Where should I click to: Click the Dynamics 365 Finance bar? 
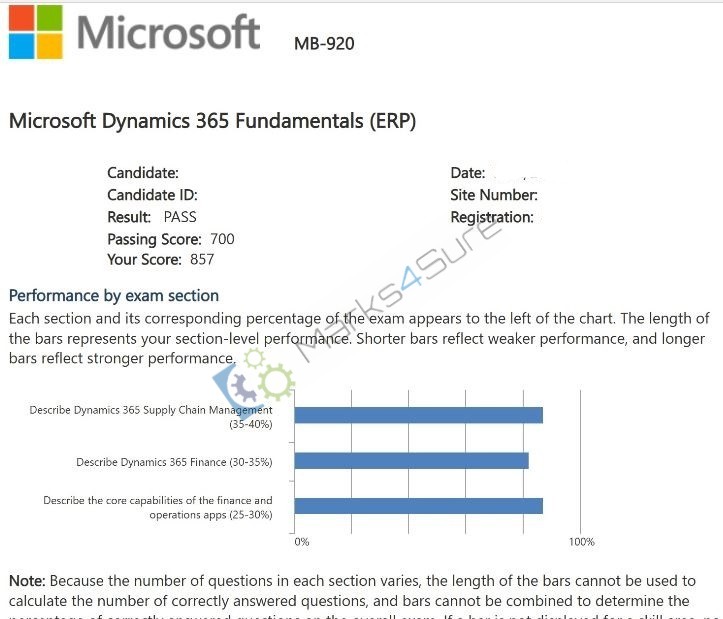(x=411, y=461)
